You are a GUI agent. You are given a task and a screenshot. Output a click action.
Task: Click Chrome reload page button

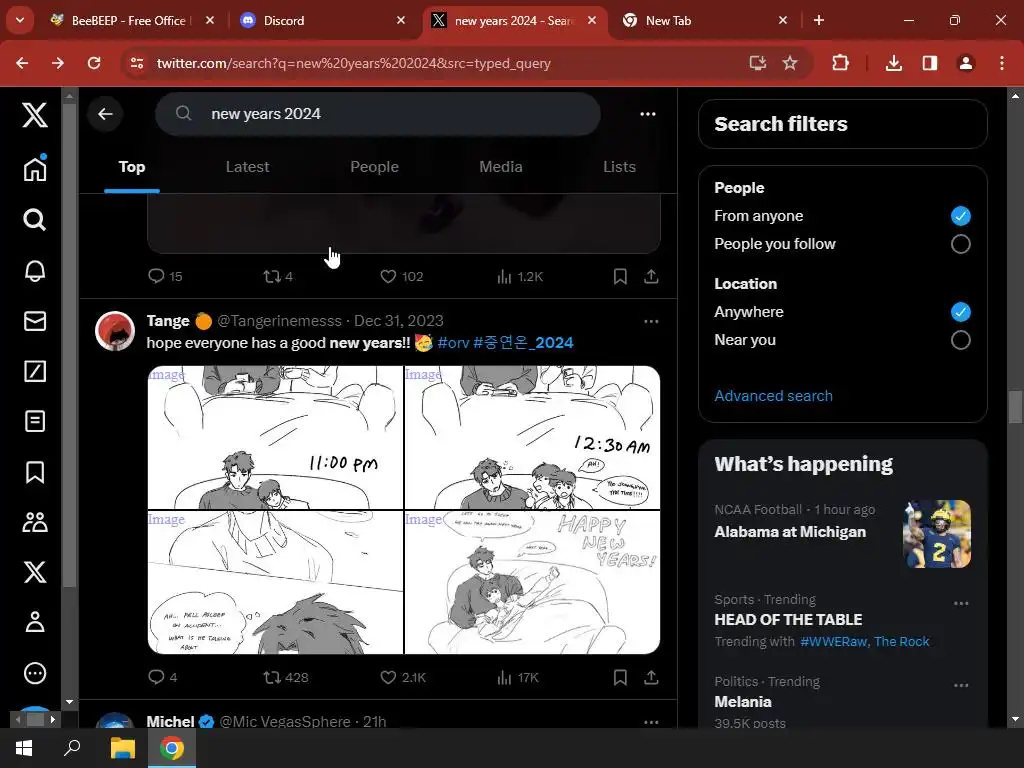(94, 63)
